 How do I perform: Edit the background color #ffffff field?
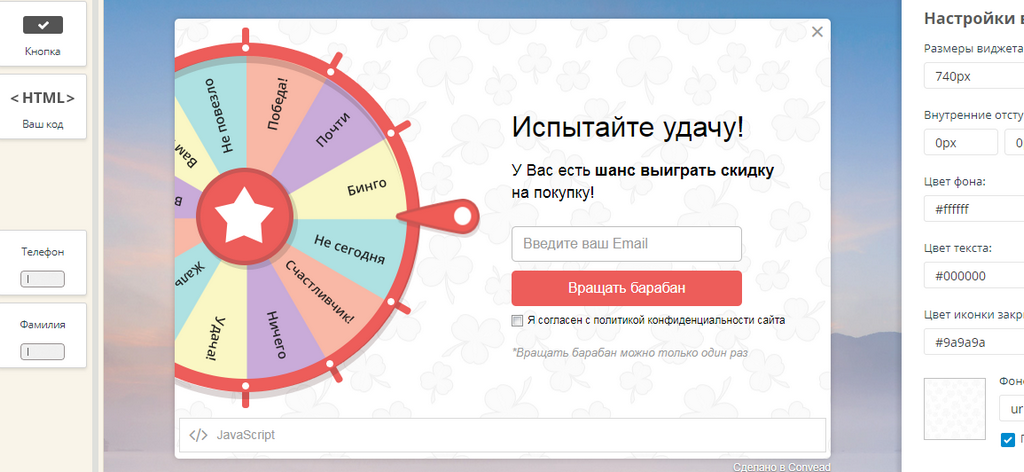[x=974, y=210]
